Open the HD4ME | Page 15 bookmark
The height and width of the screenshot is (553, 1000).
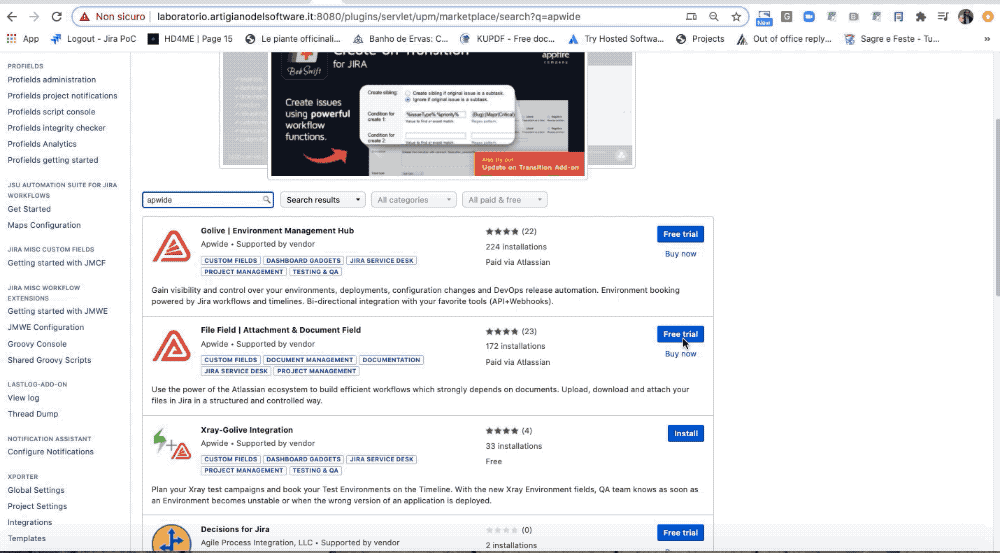coord(190,39)
